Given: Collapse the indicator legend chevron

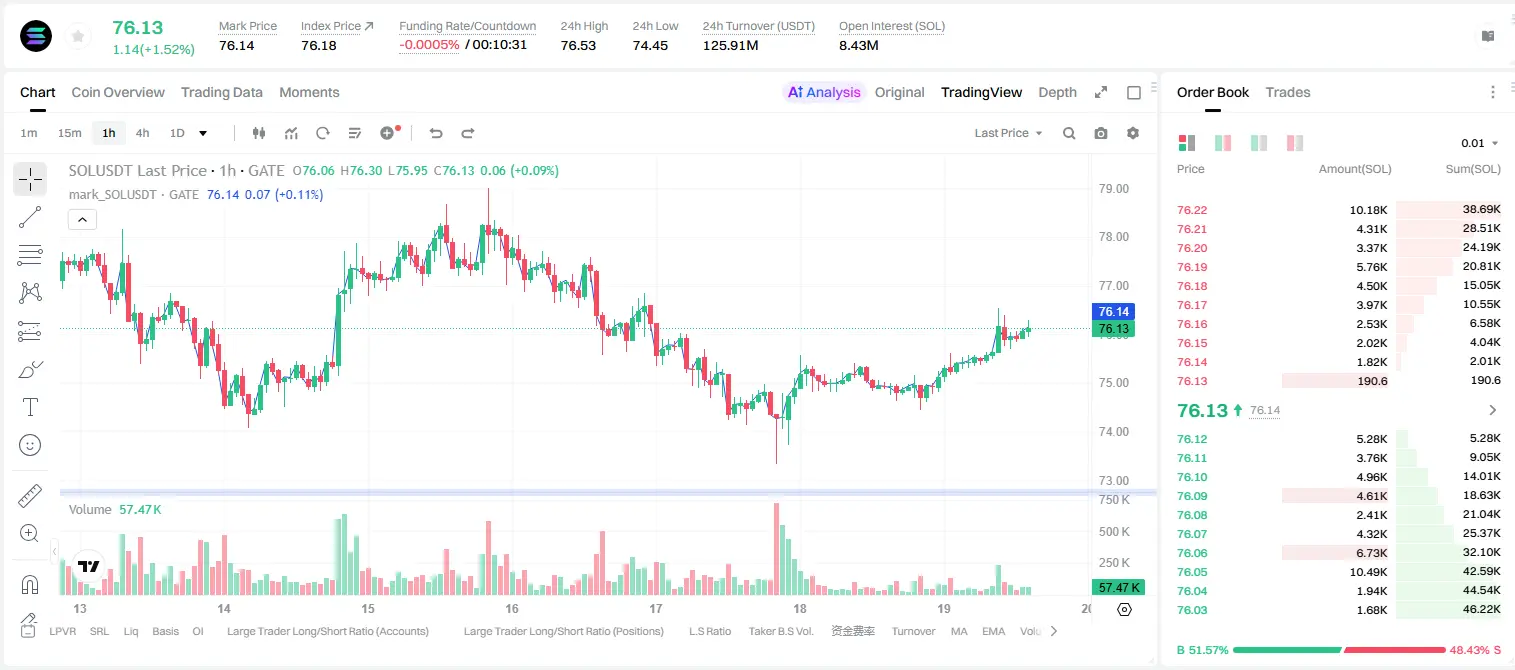Looking at the screenshot, I should (82, 219).
